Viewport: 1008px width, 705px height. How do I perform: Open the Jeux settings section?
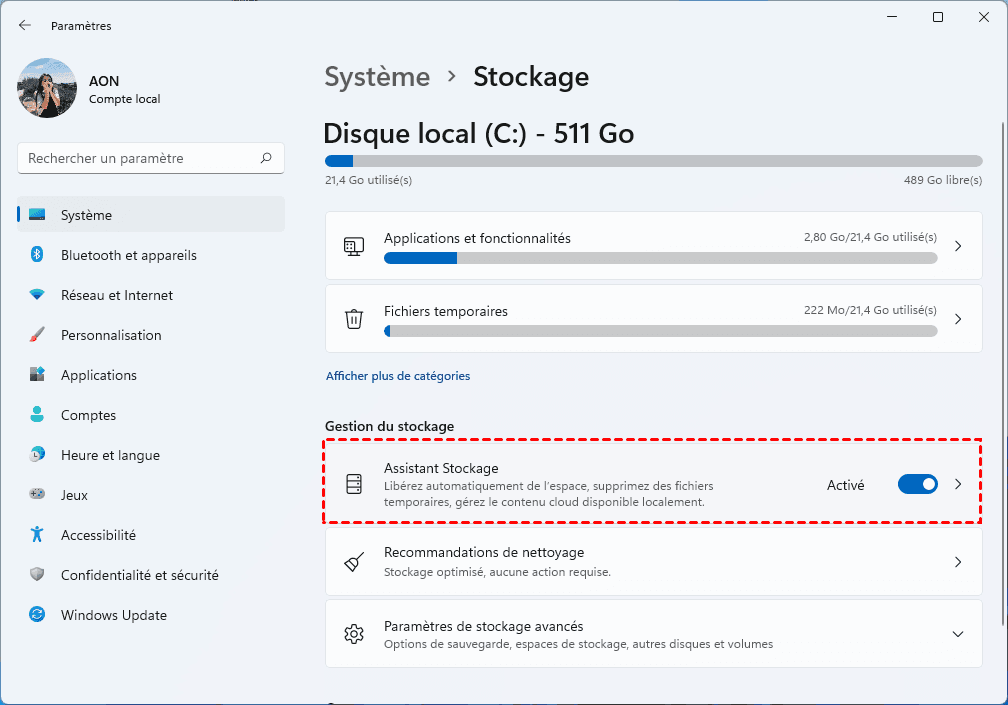[74, 495]
